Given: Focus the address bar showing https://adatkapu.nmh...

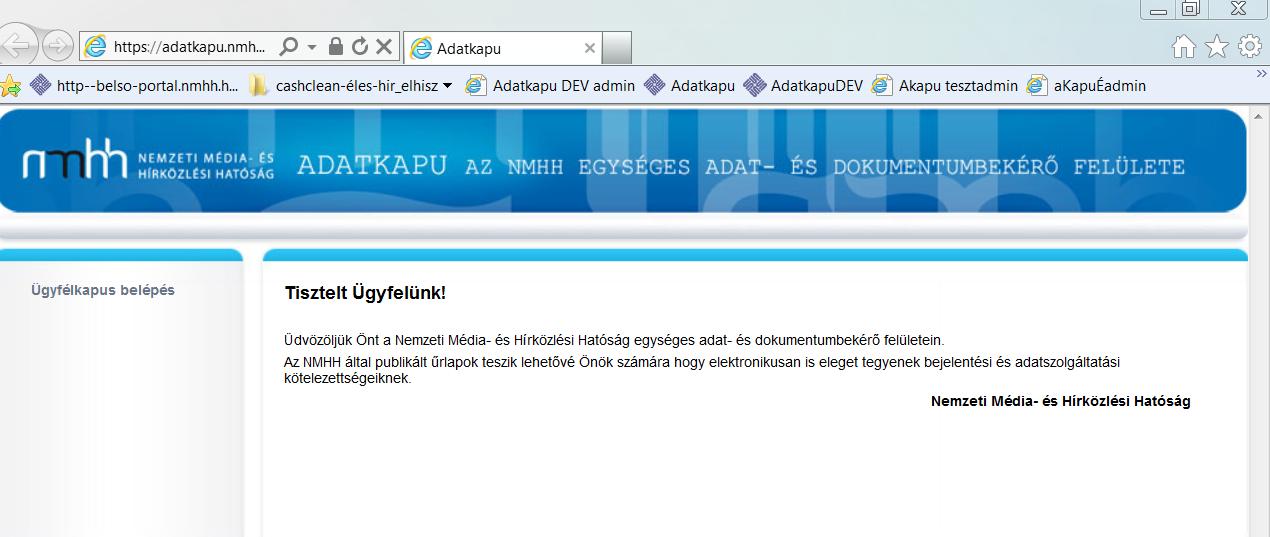Looking at the screenshot, I should click(x=190, y=46).
